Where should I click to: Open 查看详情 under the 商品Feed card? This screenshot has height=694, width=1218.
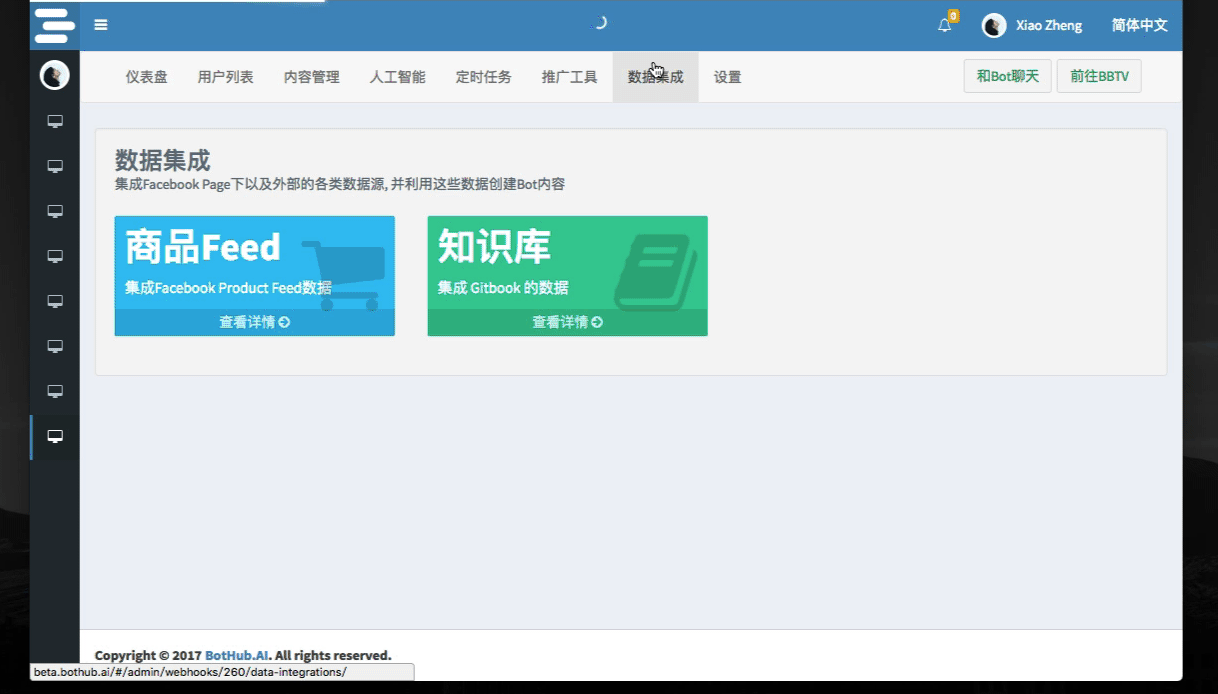(254, 322)
